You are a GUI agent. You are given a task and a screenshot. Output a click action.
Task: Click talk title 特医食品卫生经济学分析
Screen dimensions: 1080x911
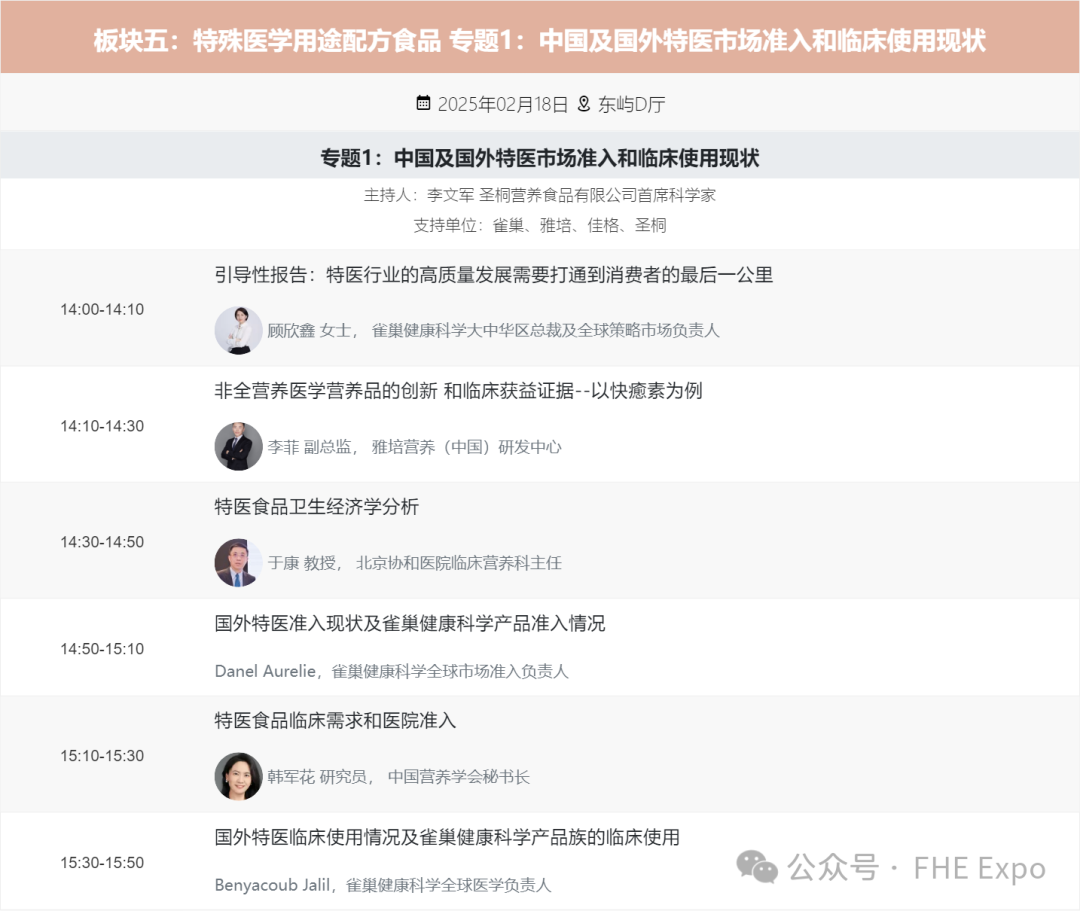point(316,507)
